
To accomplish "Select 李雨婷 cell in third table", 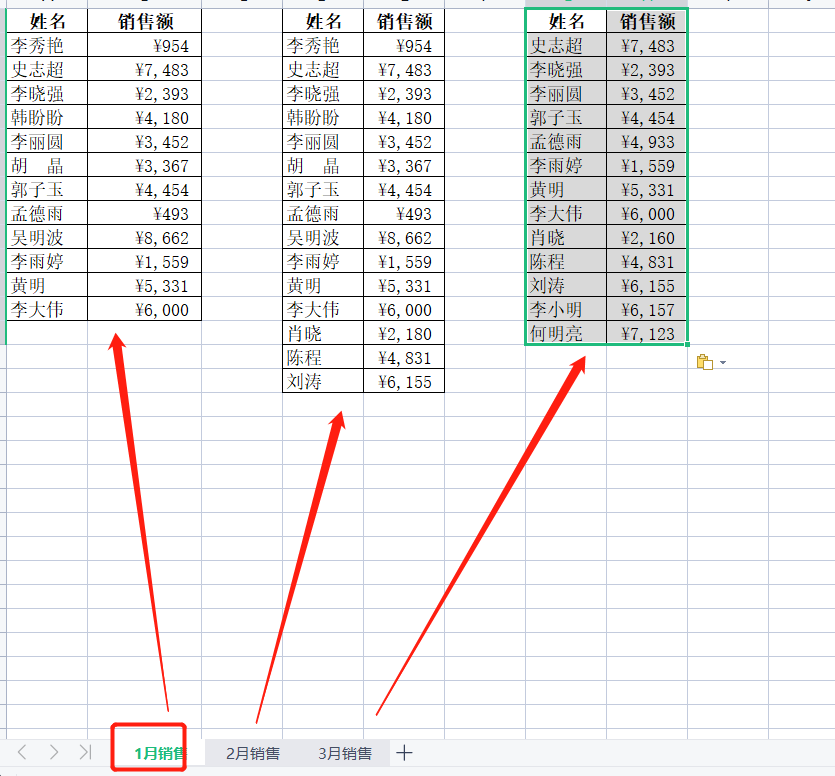I will click(x=566, y=165).
